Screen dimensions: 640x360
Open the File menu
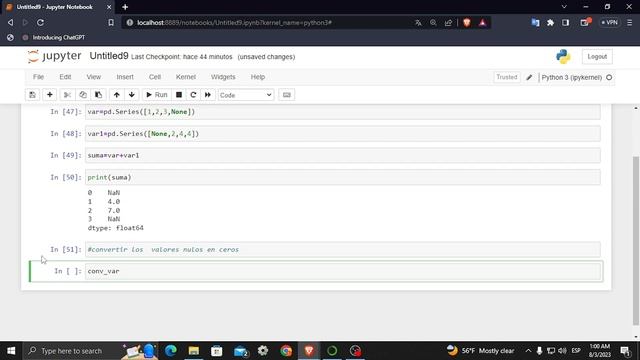[38, 77]
